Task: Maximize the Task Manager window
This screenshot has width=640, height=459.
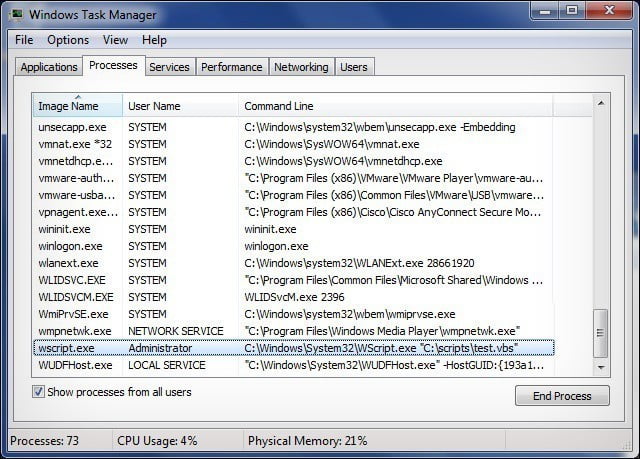Action: (572, 11)
